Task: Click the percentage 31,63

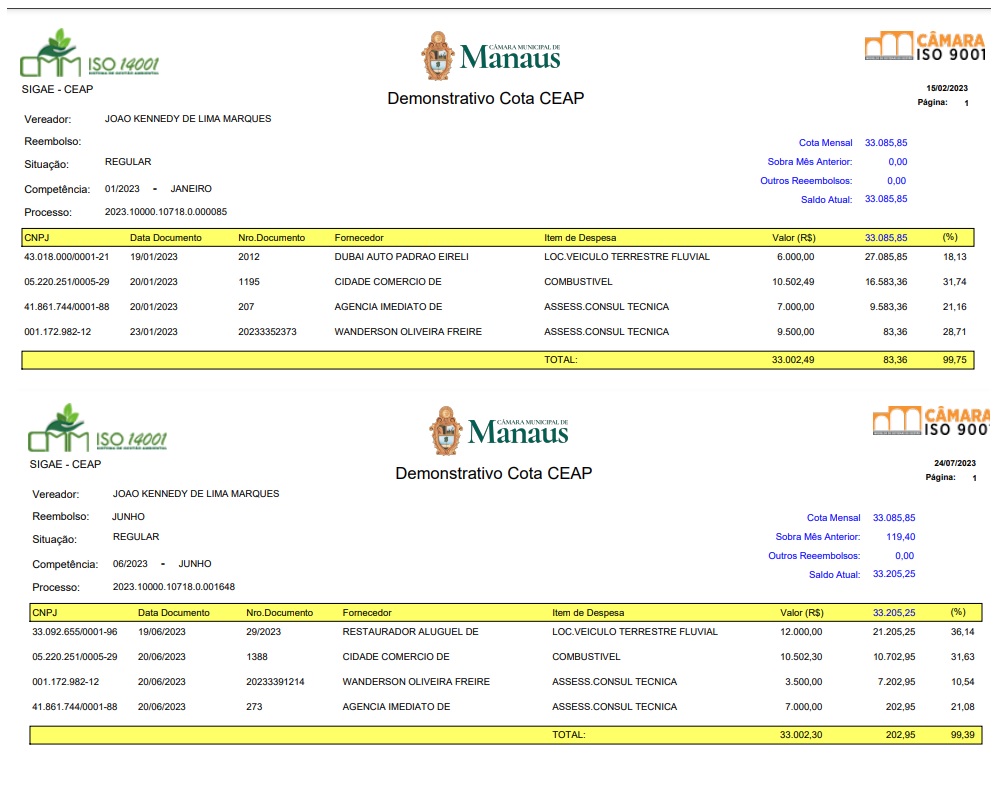Action: [x=963, y=657]
